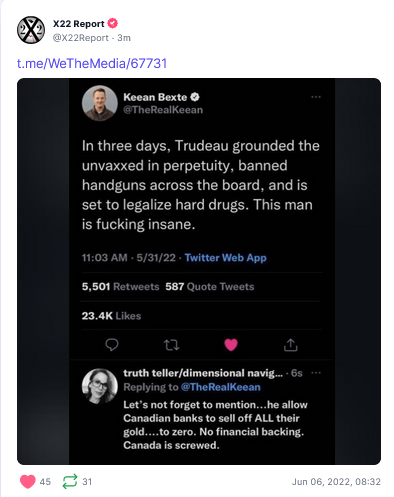Open the three-dot menu on the reply
The width and height of the screenshot is (394, 497).
coord(316,373)
